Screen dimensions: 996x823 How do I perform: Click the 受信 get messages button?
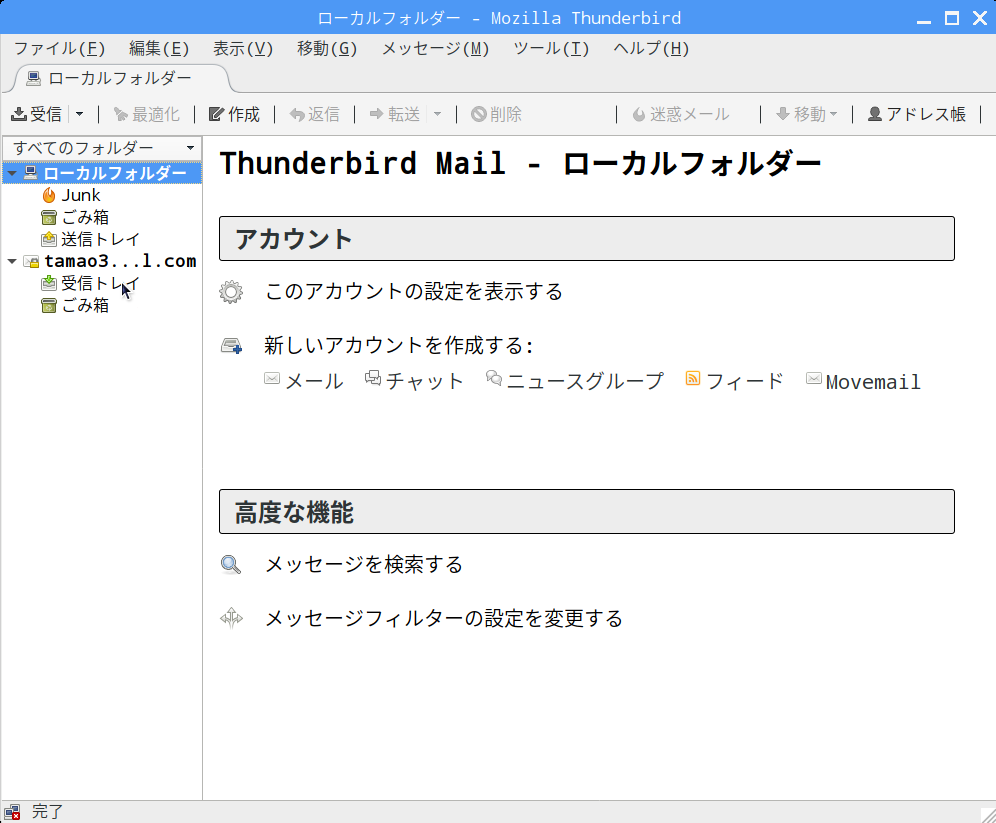click(x=37, y=114)
